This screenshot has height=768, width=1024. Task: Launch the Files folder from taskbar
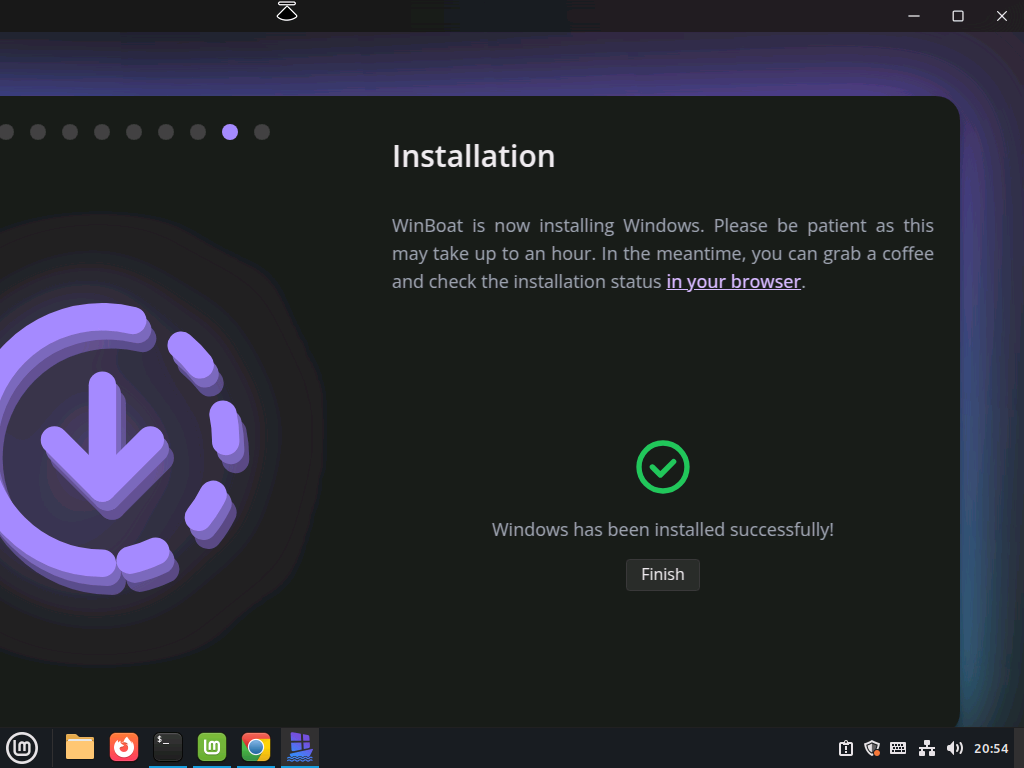80,747
